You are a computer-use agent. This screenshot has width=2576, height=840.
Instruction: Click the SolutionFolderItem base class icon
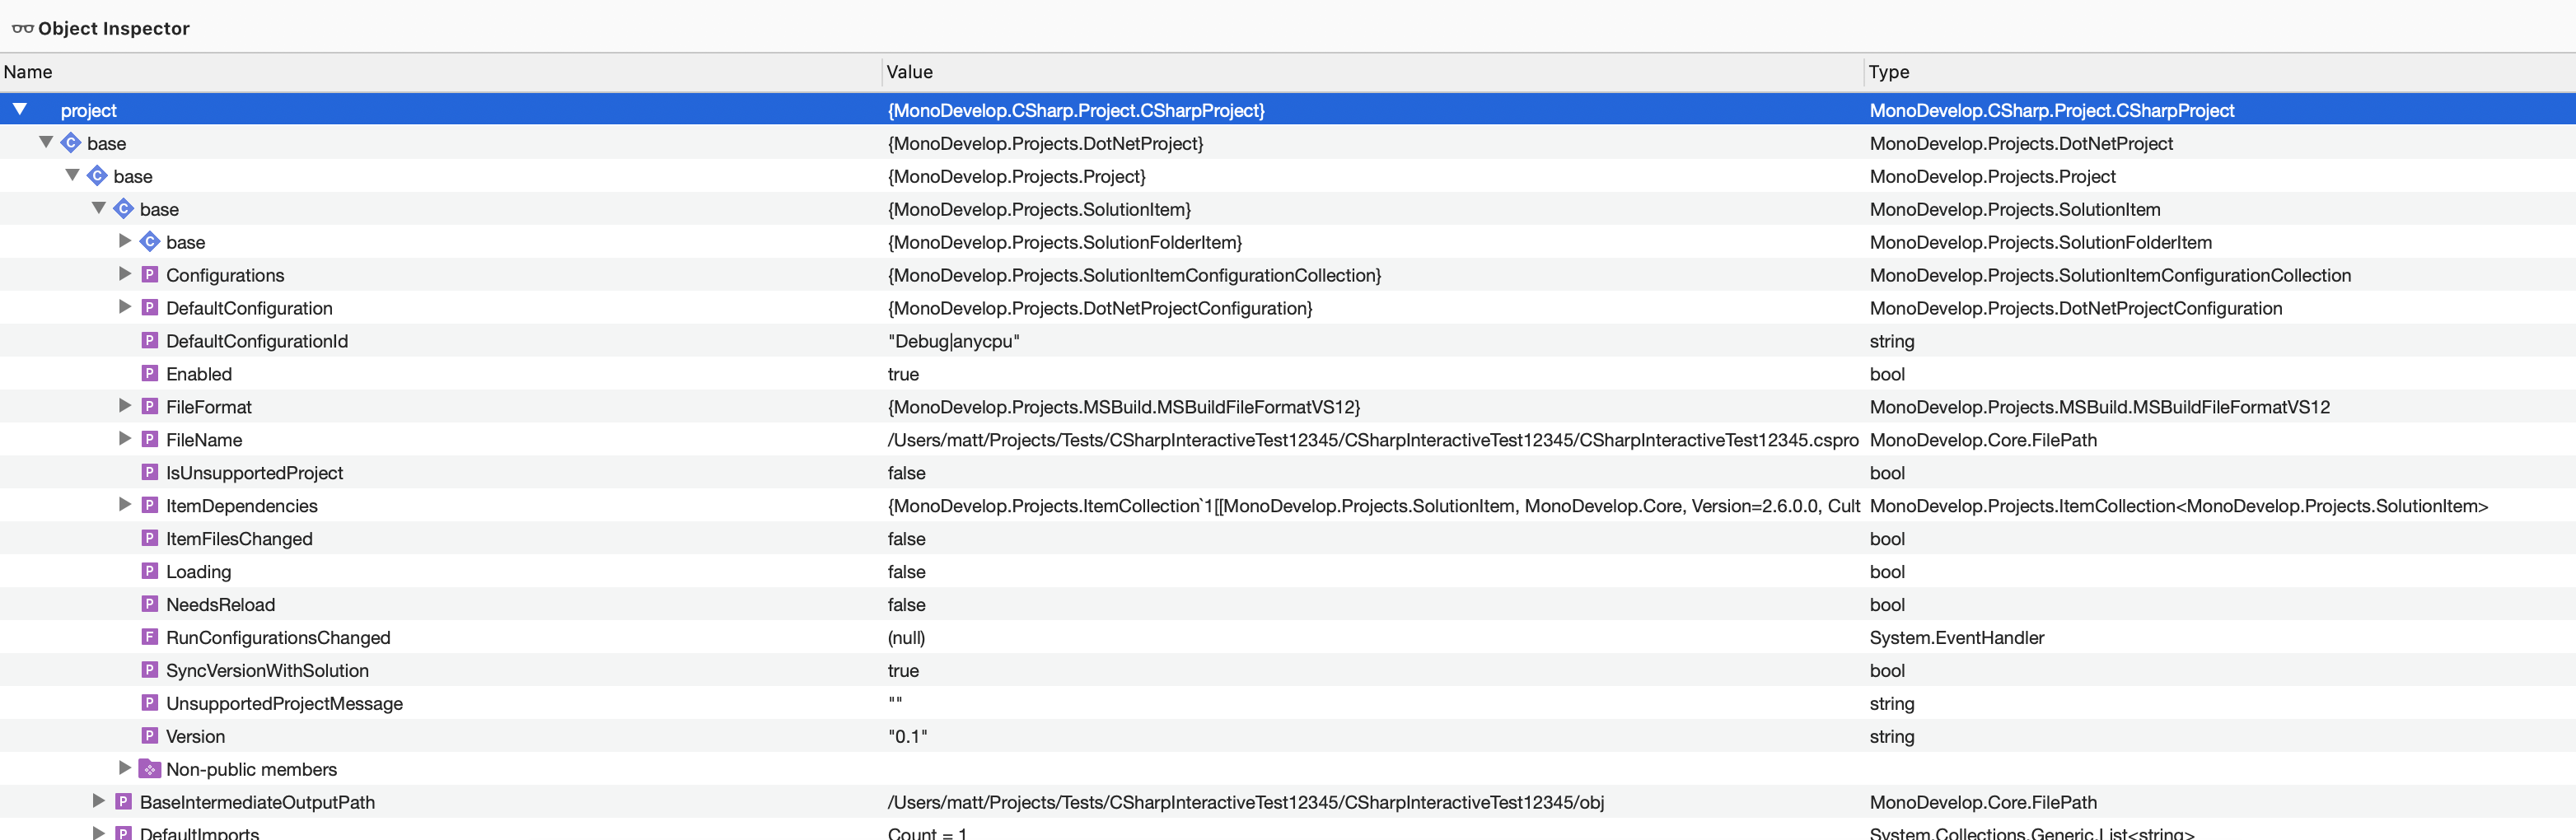click(x=150, y=242)
